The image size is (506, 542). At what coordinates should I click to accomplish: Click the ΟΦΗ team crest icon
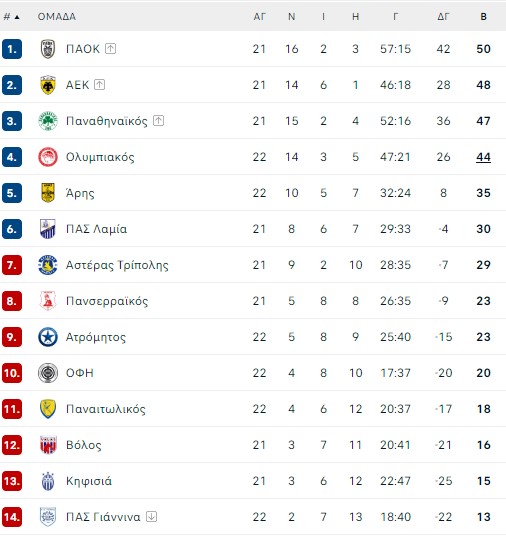click(48, 373)
